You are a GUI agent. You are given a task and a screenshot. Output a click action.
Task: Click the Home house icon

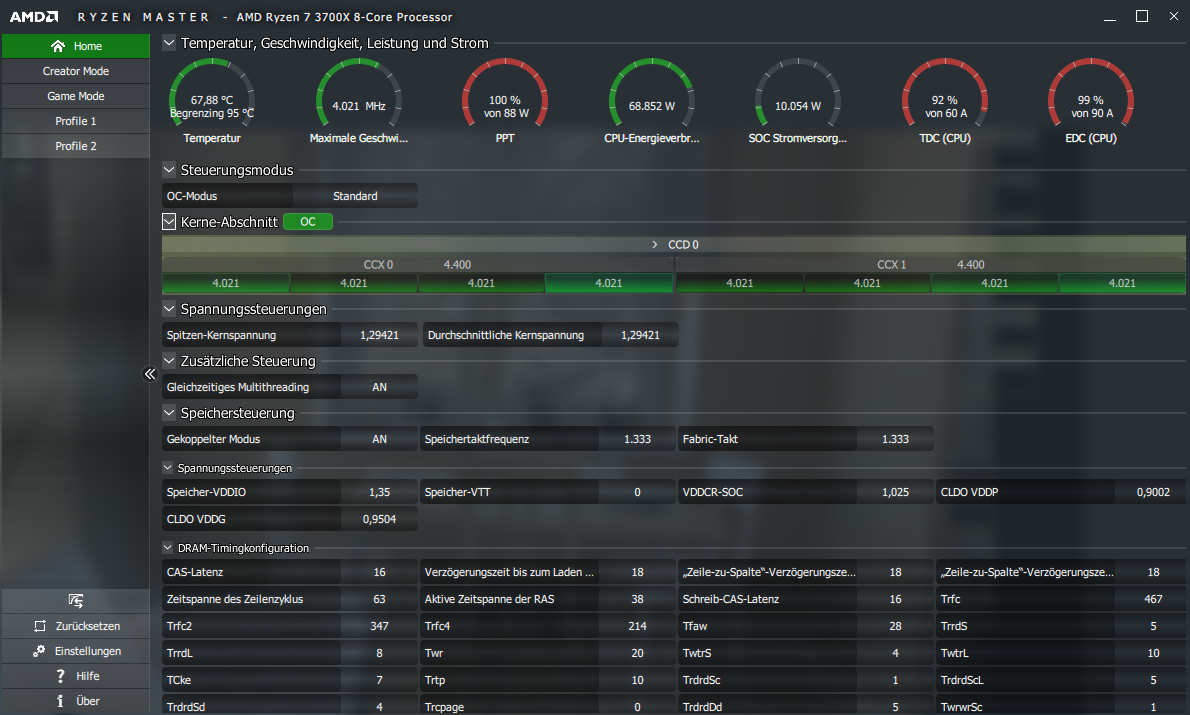58,46
